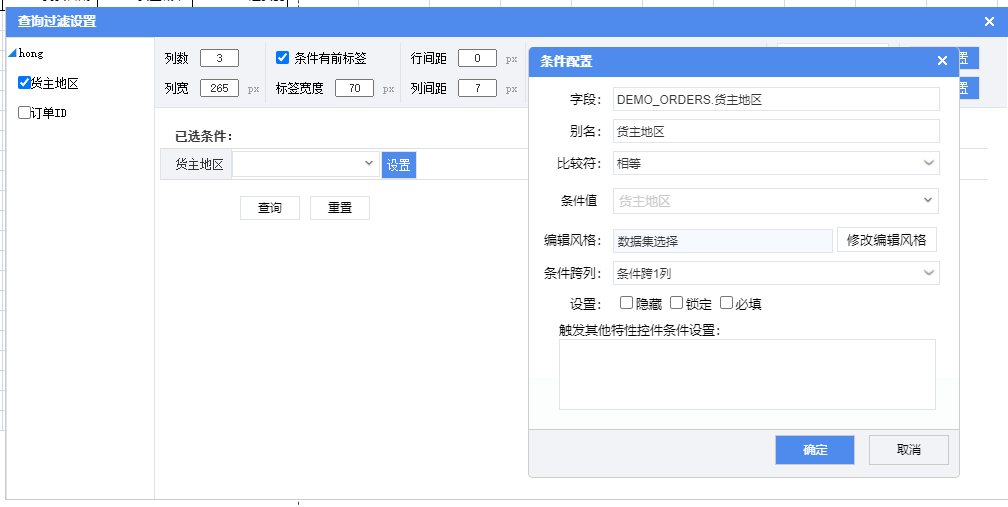Collapse the hong tree node
This screenshot has width=1008, height=507.
pos(11,54)
